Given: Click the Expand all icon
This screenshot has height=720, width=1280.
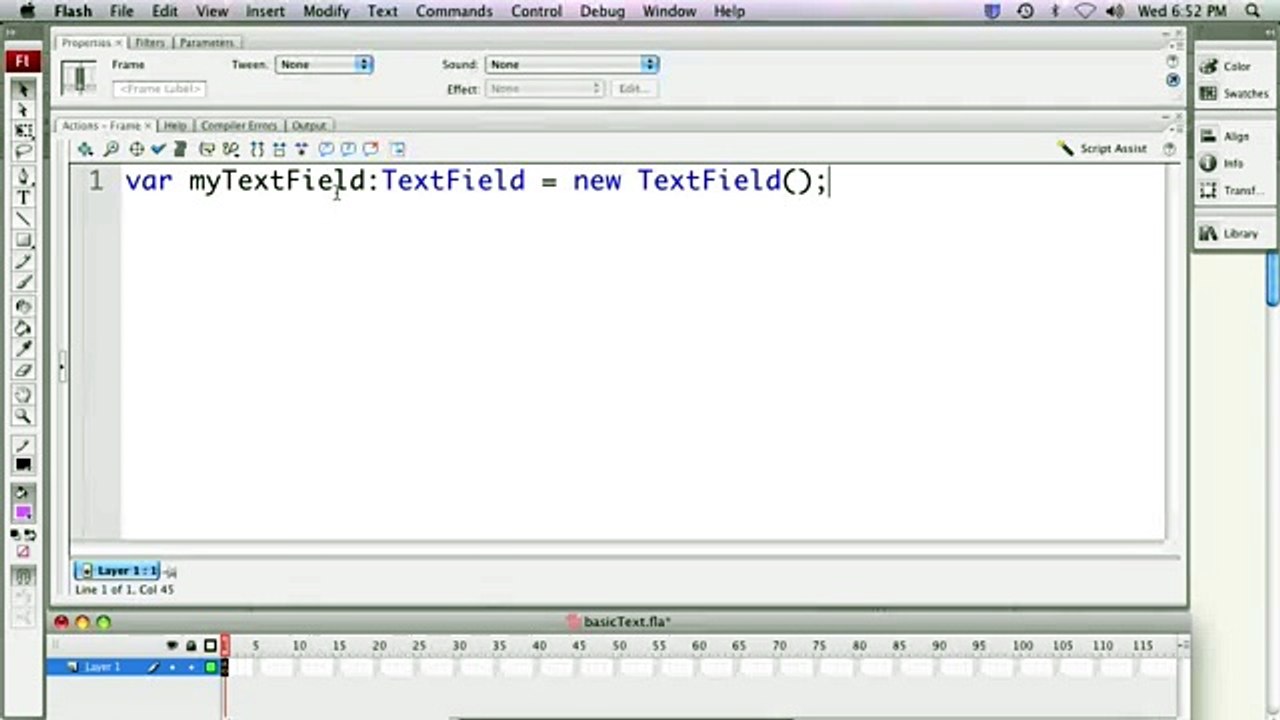Looking at the screenshot, I should pyautogui.click(x=301, y=149).
